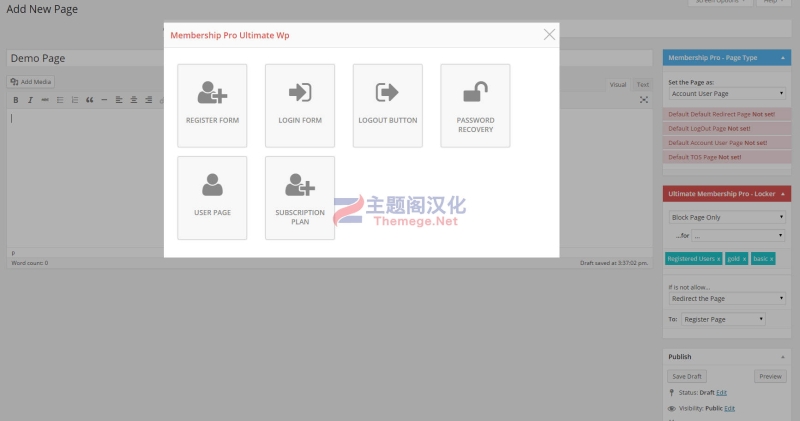Insert a bulleted list
The image size is (800, 421).
coord(60,100)
